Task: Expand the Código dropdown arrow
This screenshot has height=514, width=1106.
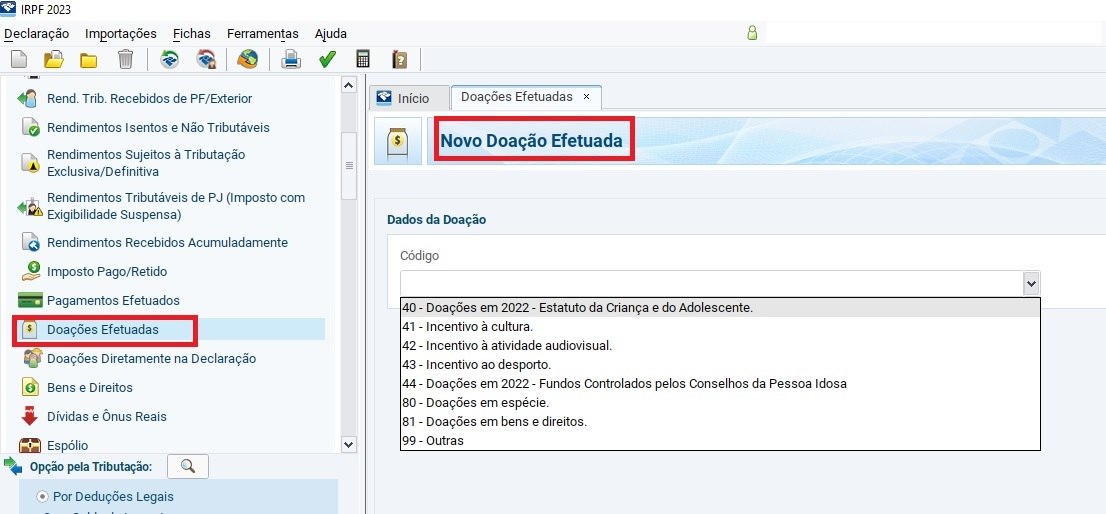Action: coord(1031,284)
